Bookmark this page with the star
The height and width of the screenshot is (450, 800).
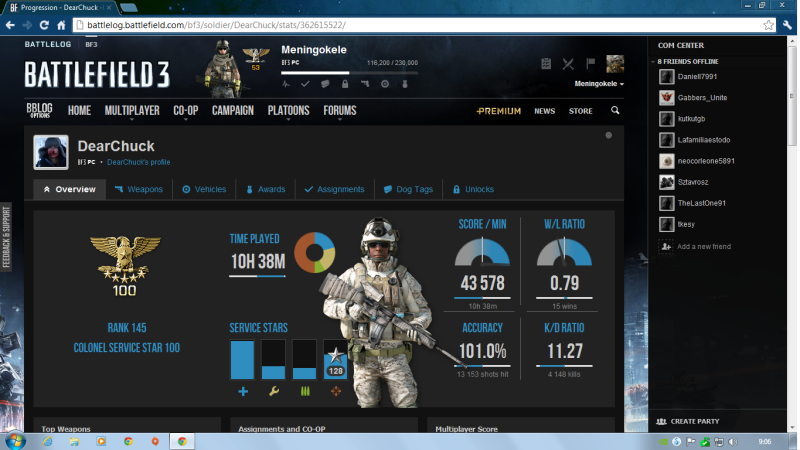(x=768, y=25)
